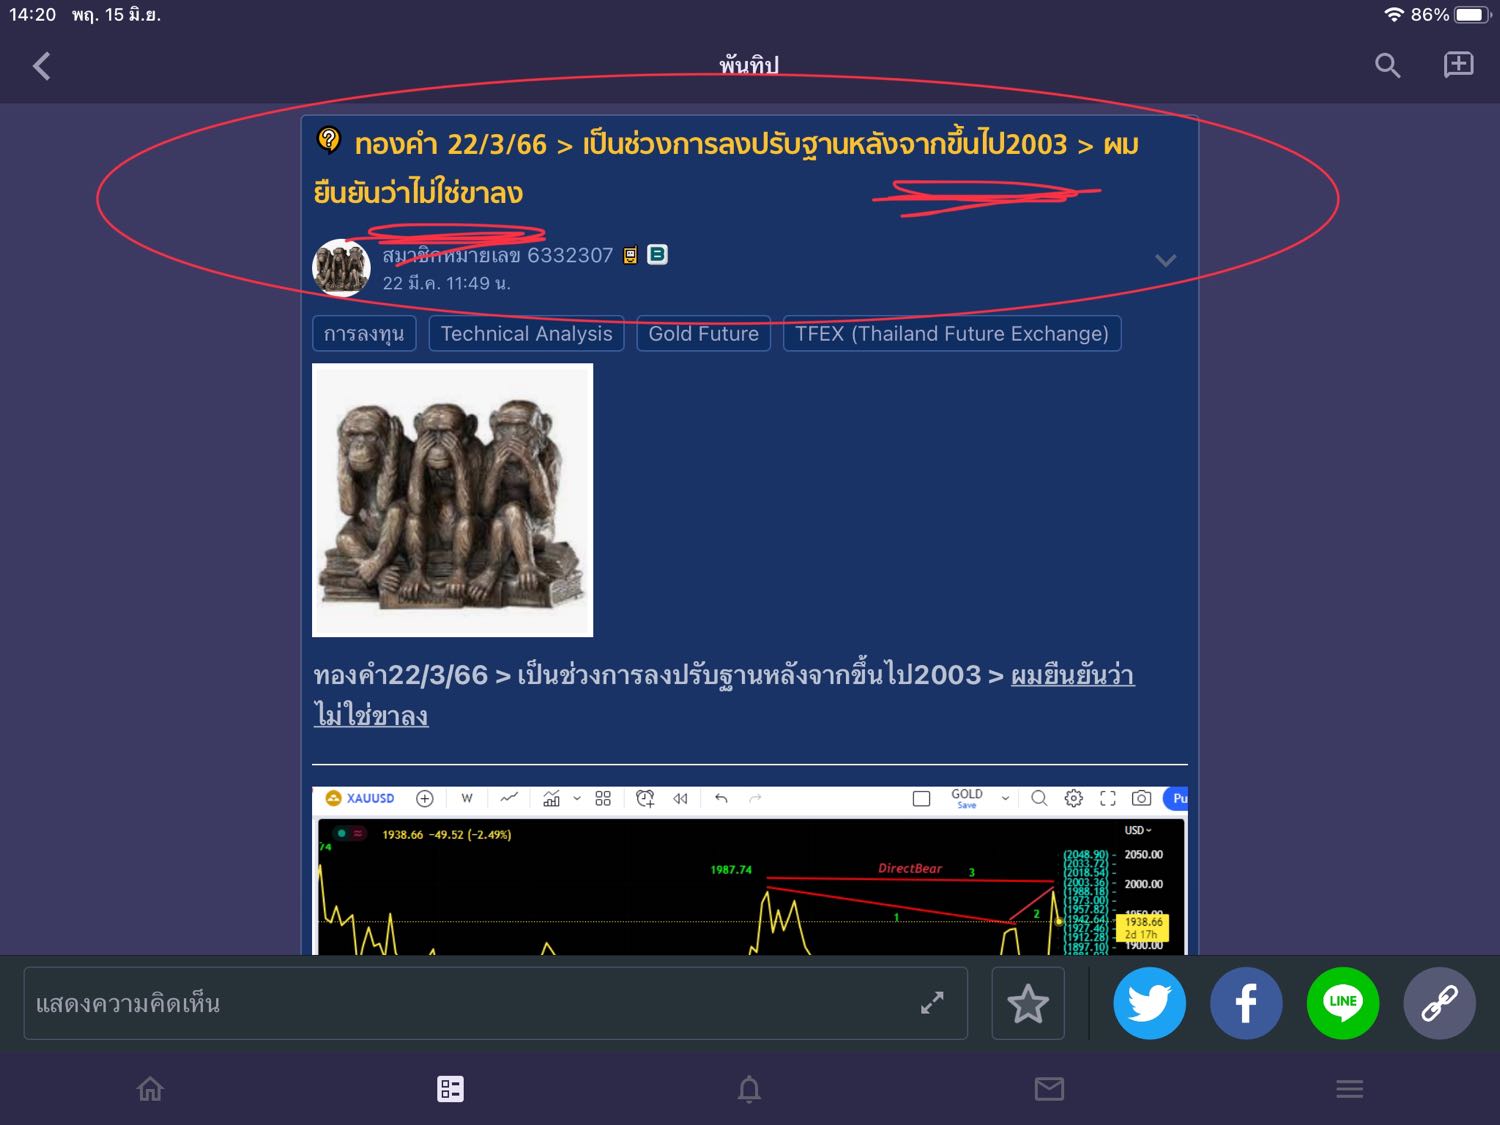This screenshot has height=1125, width=1500.
Task: Tap the post date 22 มี.ค. 11:49 น.
Action: click(x=446, y=283)
